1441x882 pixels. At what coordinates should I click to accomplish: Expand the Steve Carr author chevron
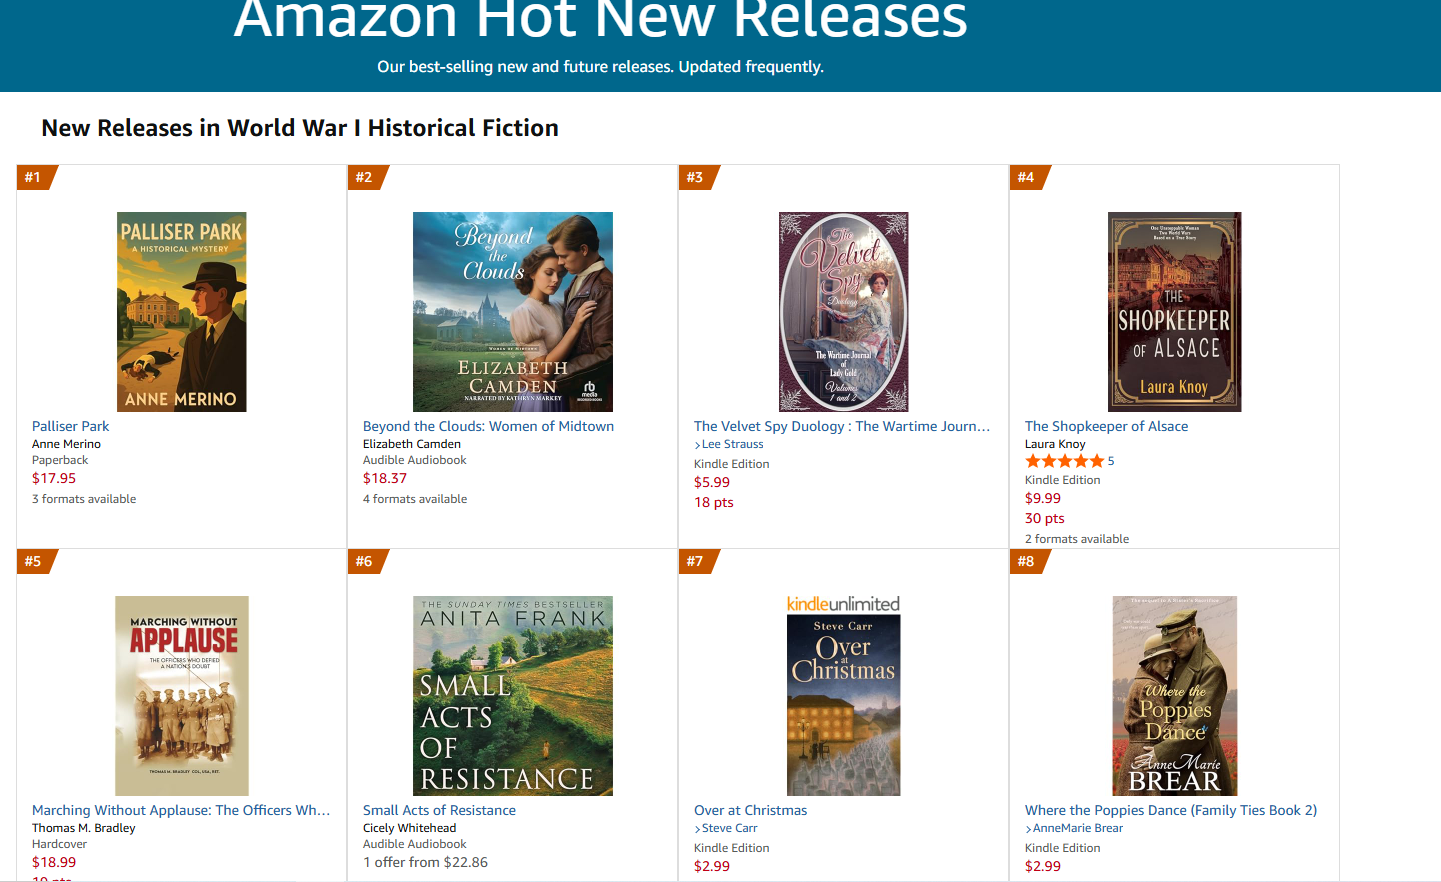coord(697,829)
